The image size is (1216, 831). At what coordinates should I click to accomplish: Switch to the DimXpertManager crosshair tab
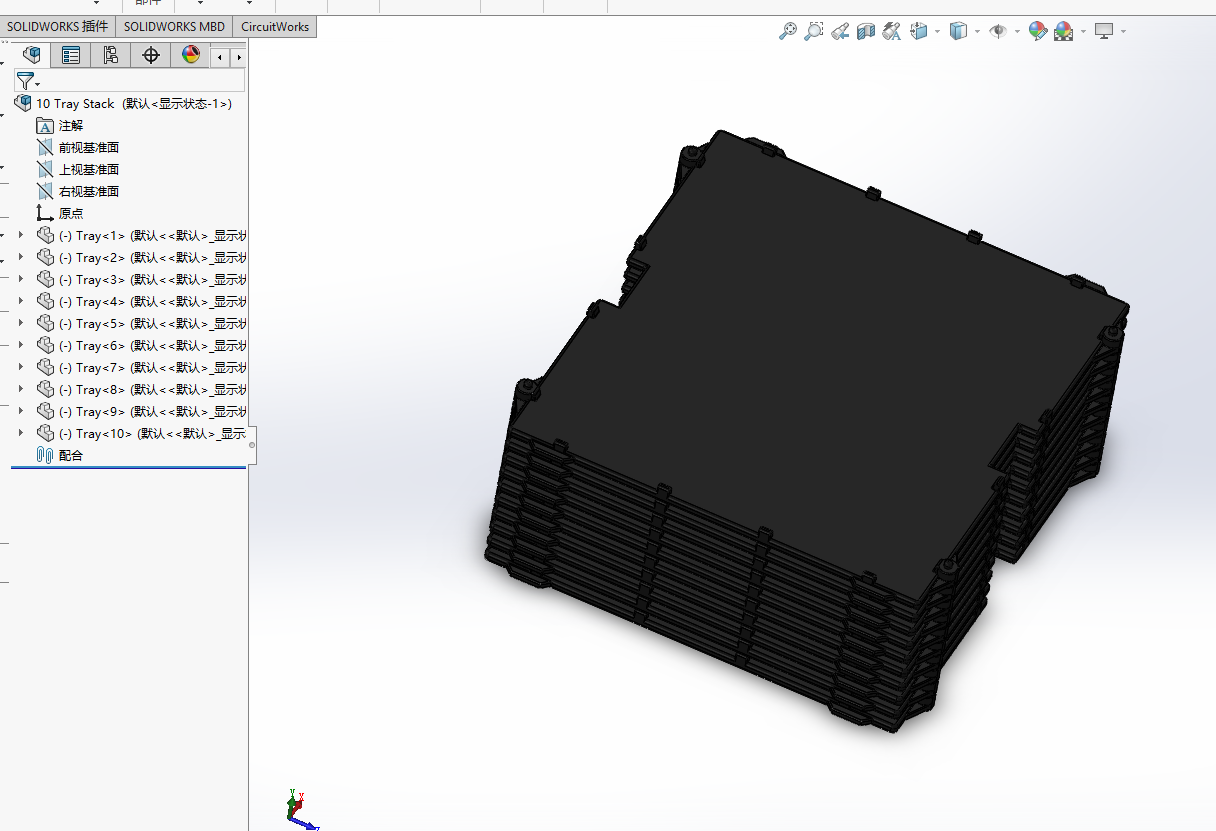point(151,55)
